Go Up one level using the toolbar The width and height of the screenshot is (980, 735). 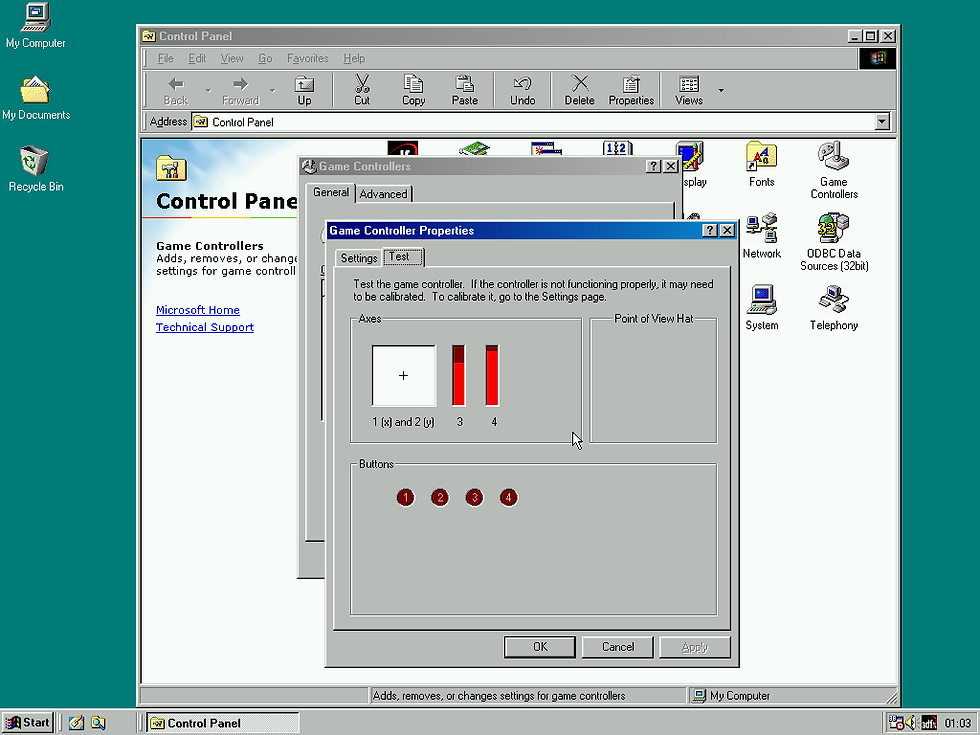coord(304,91)
